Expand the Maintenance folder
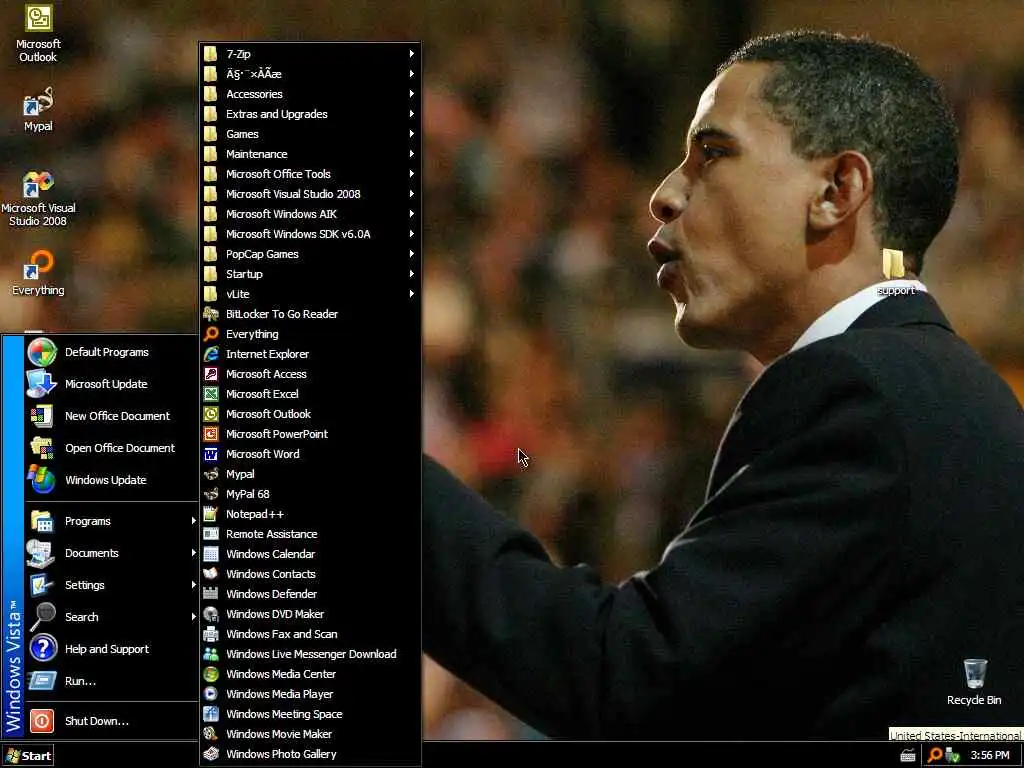 pos(310,154)
